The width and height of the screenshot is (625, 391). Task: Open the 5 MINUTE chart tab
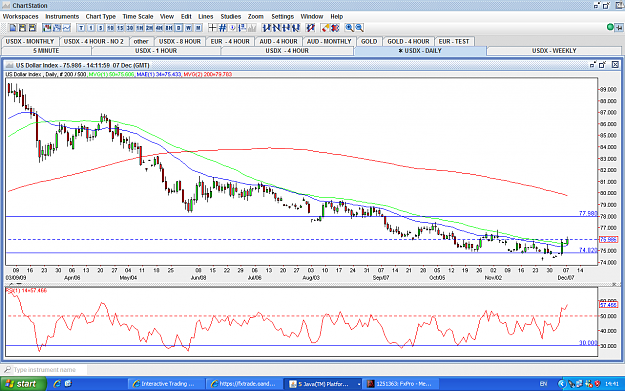pyautogui.click(x=46, y=51)
